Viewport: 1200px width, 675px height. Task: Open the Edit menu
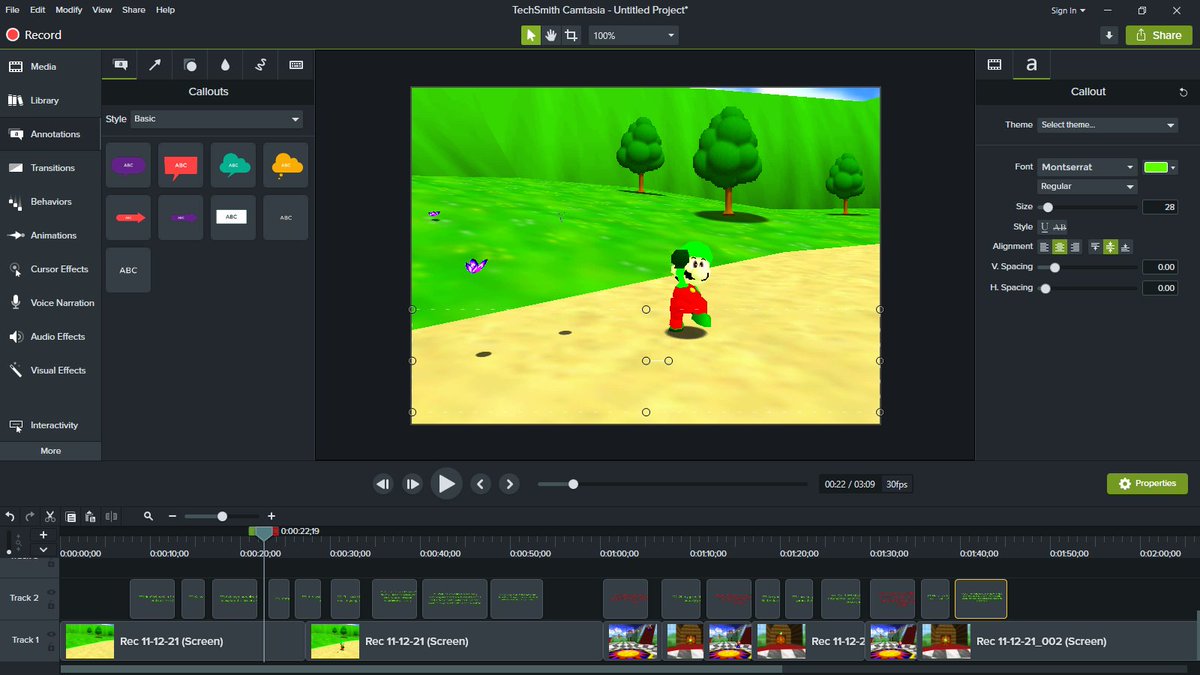[37, 9]
